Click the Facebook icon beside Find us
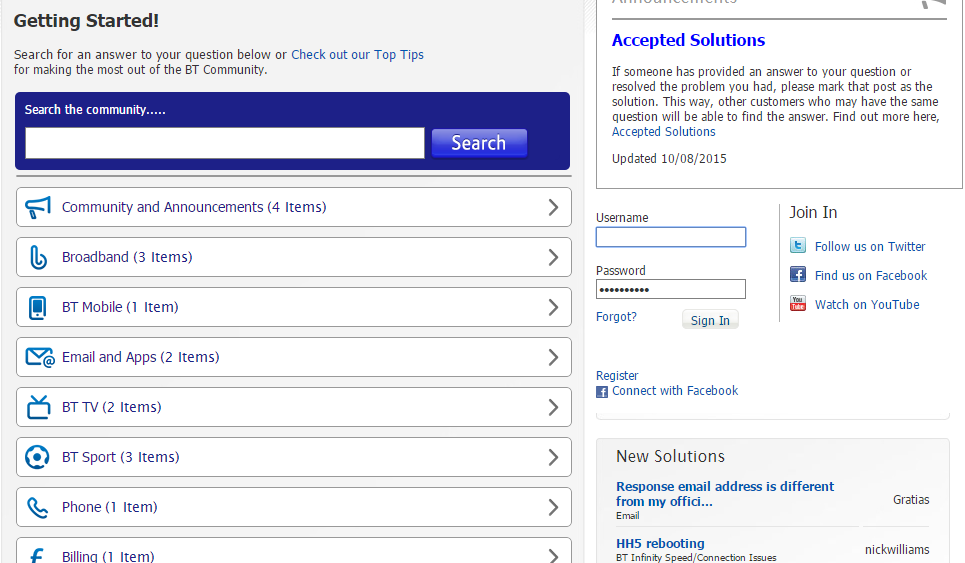 (798, 274)
